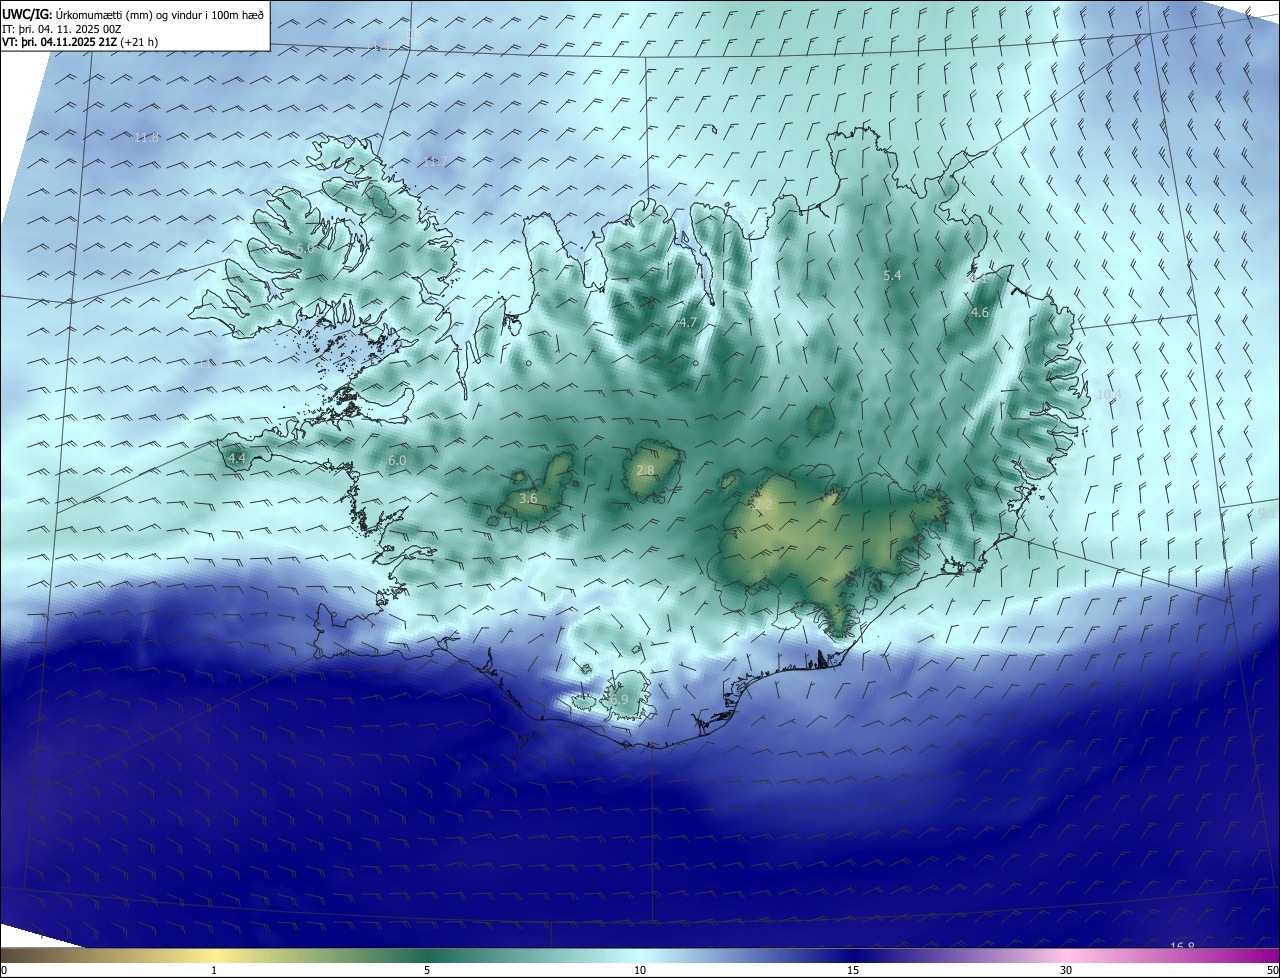Screen dimensions: 1280x978
Task: Click the '1' tick on the colorbar
Action: 214,970
